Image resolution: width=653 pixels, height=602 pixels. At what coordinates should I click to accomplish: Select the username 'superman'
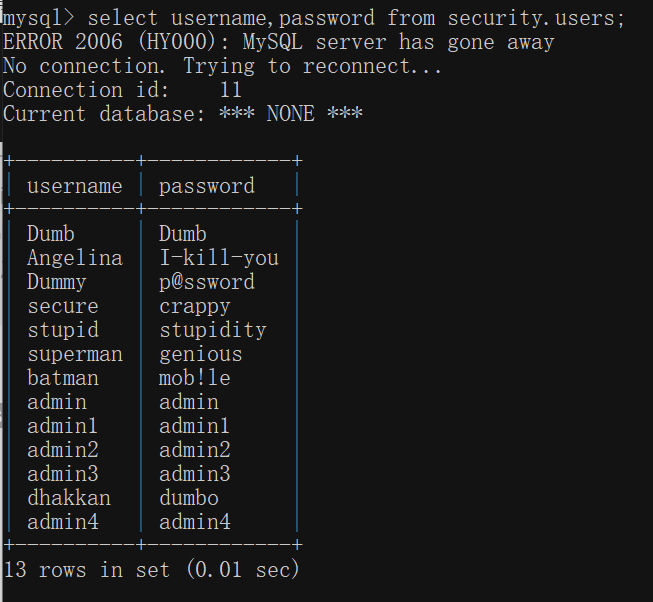[75, 355]
